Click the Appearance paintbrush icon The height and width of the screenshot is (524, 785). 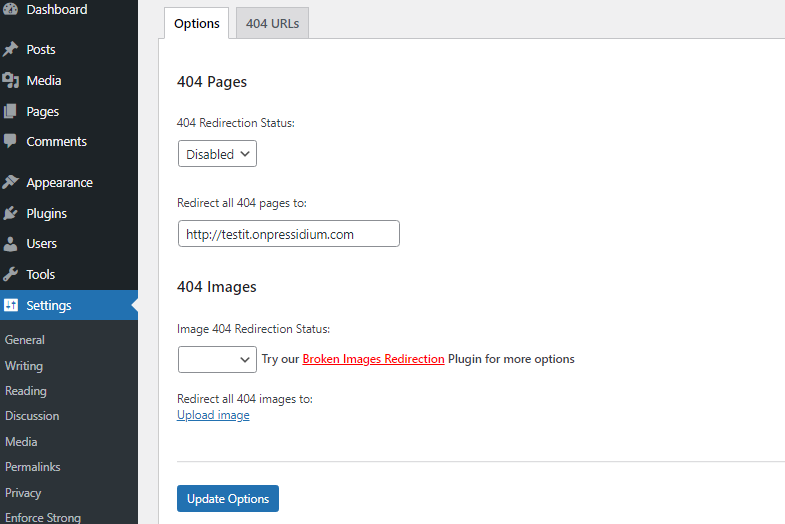click(x=11, y=182)
